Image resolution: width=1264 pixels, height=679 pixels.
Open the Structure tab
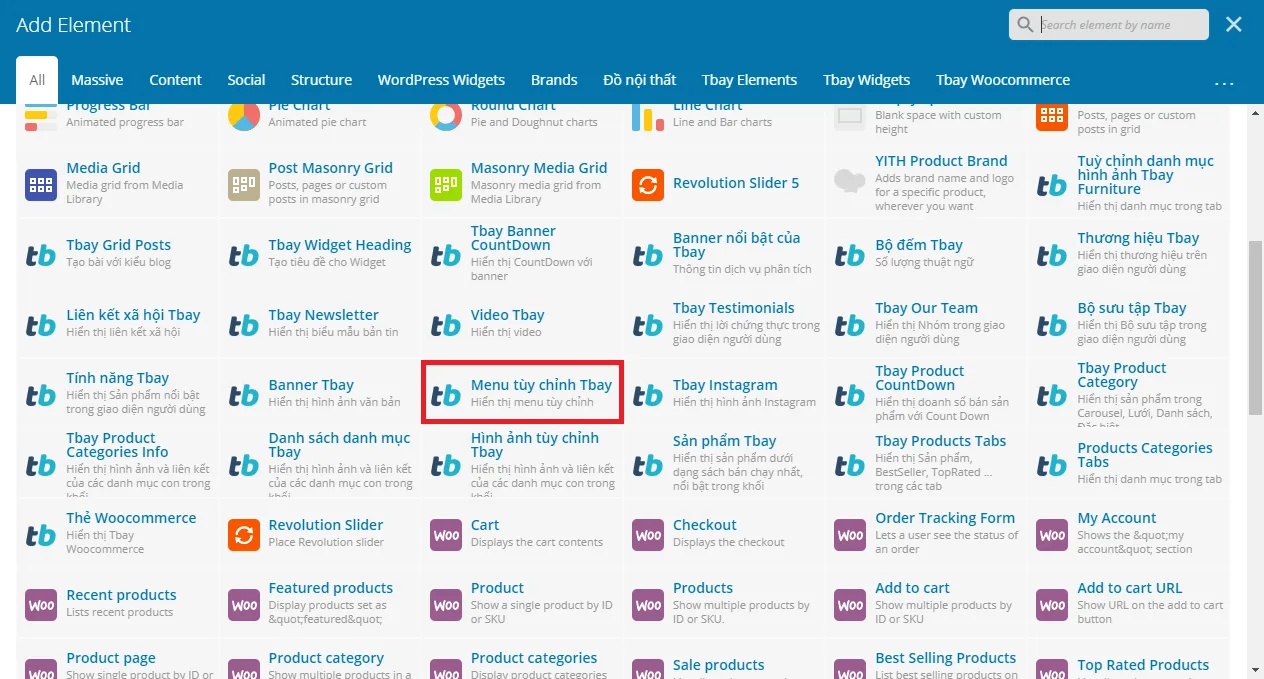(x=321, y=80)
